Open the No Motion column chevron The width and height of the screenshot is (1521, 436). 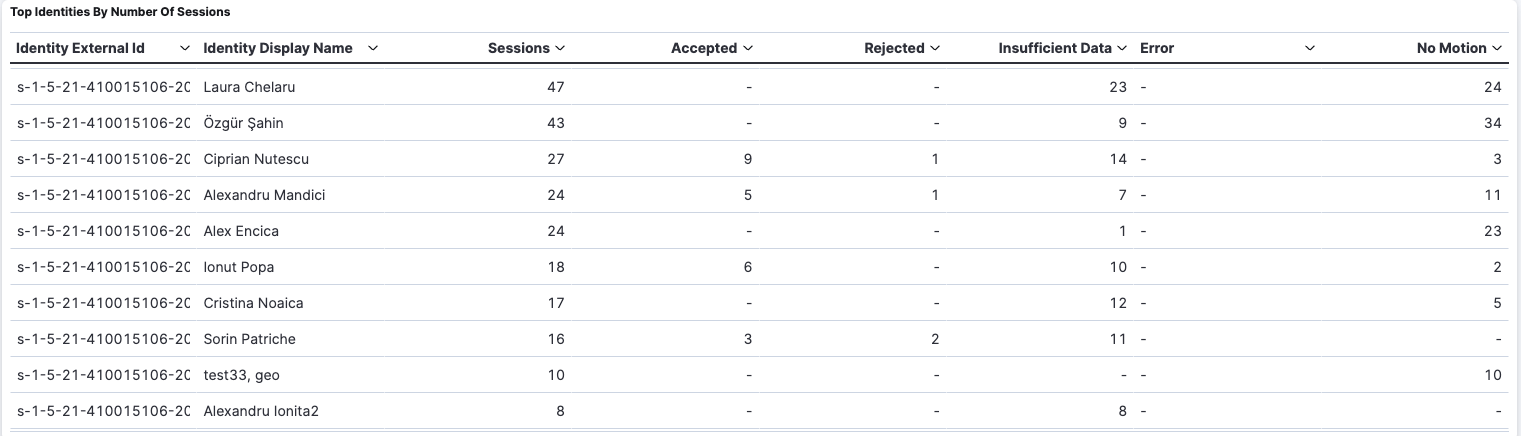pyautogui.click(x=1497, y=48)
